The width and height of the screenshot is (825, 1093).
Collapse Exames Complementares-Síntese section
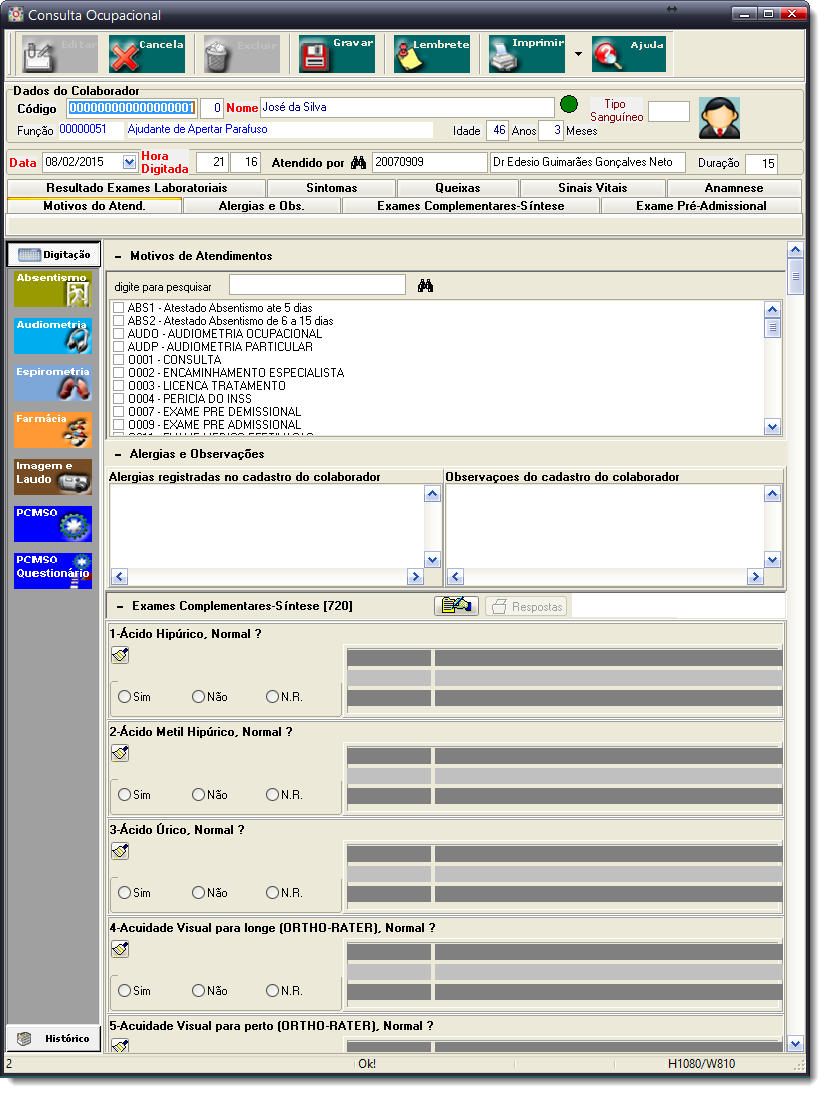(x=120, y=606)
